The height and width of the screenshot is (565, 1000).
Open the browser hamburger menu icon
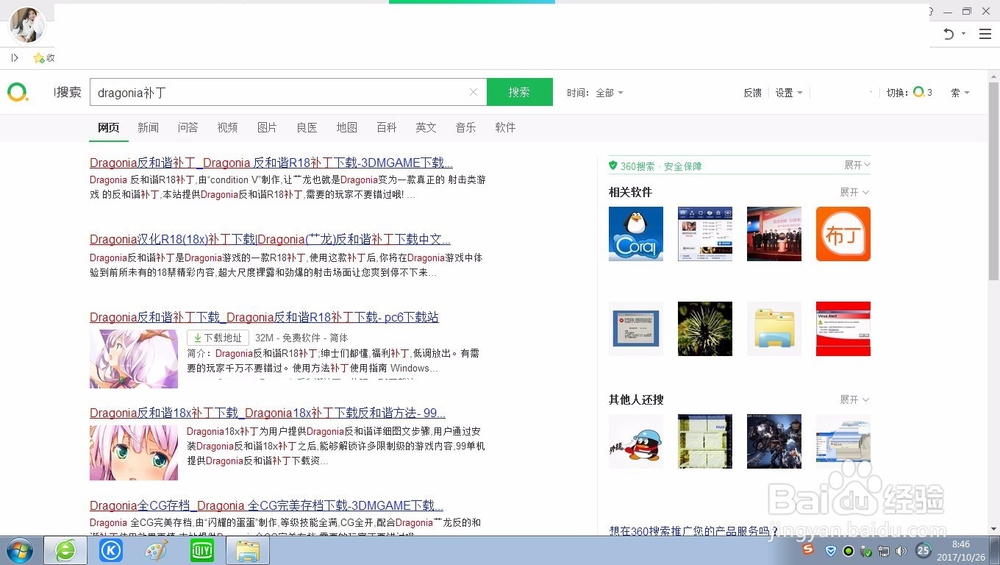pyautogui.click(x=985, y=34)
